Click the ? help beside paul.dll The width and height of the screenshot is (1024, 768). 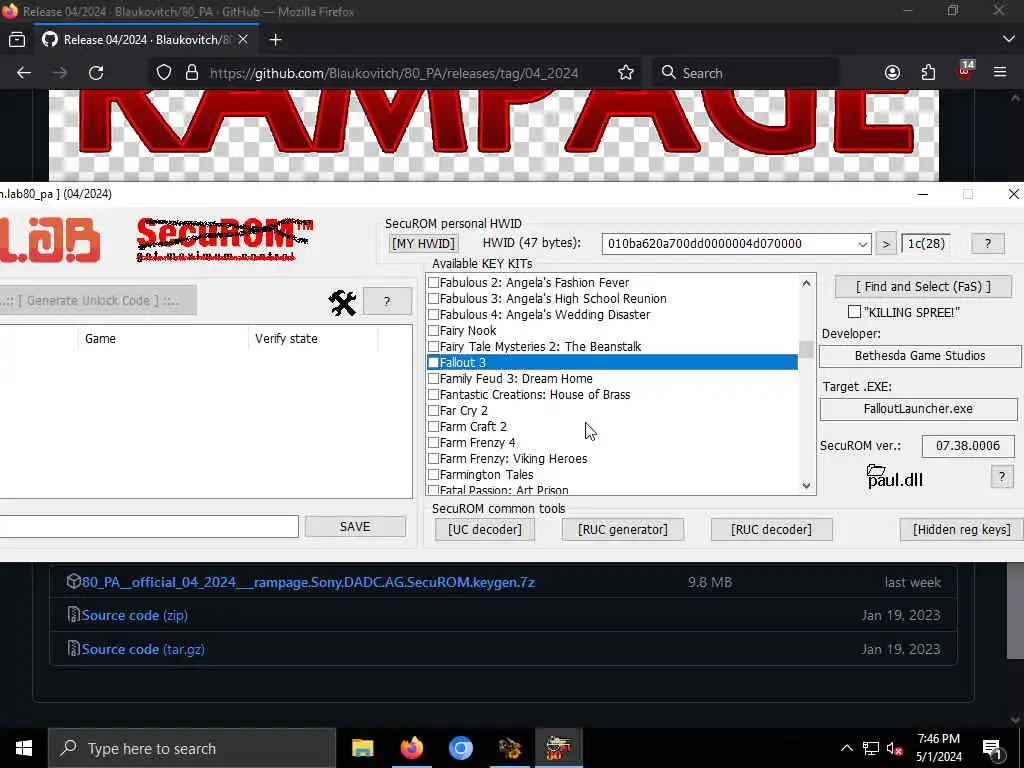[x=1001, y=476]
